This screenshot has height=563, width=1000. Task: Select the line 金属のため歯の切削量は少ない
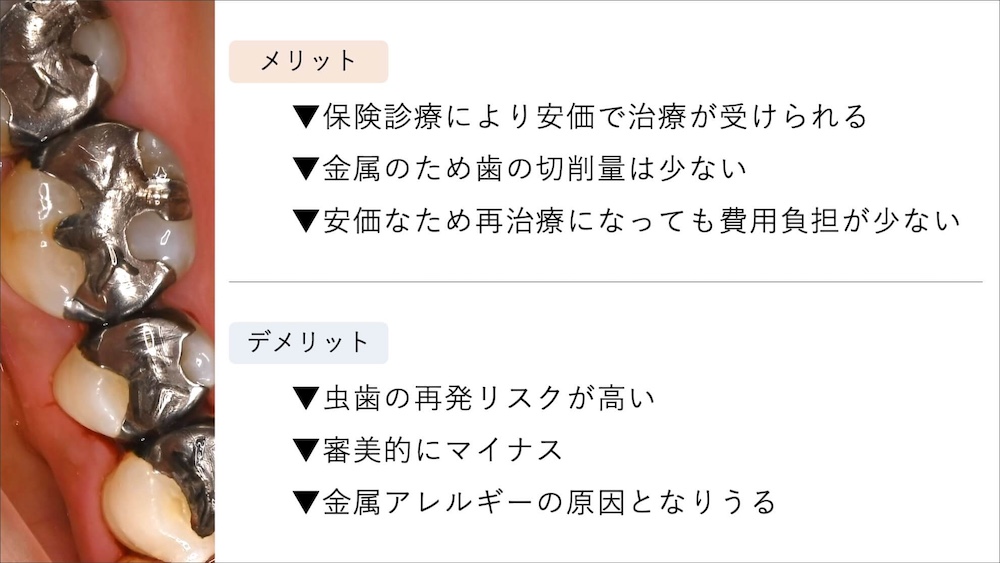534,168
